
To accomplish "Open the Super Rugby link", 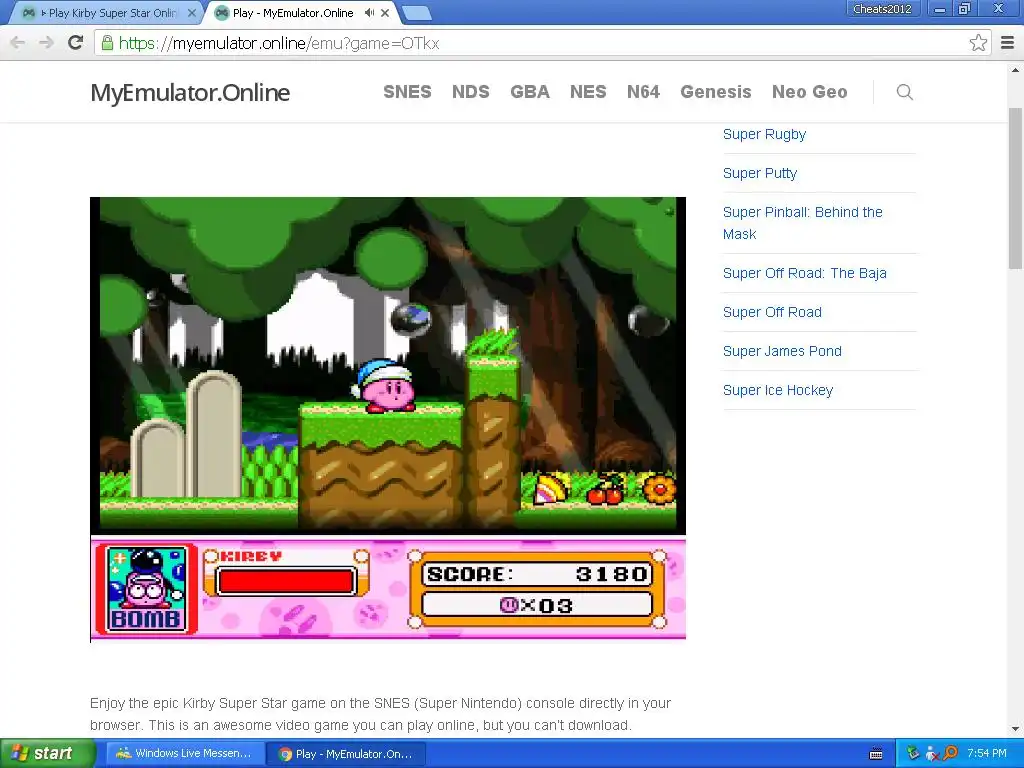I will [764, 134].
